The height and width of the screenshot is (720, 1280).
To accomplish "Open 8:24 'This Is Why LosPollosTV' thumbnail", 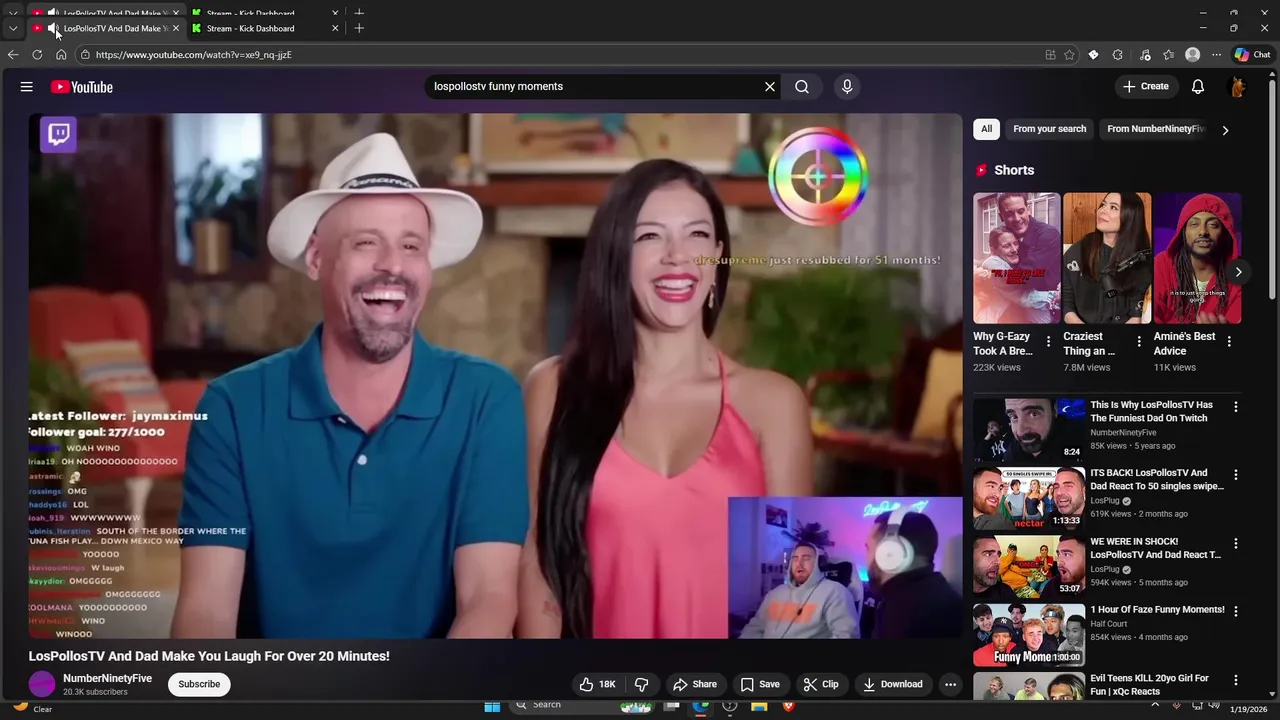I will (x=1029, y=430).
